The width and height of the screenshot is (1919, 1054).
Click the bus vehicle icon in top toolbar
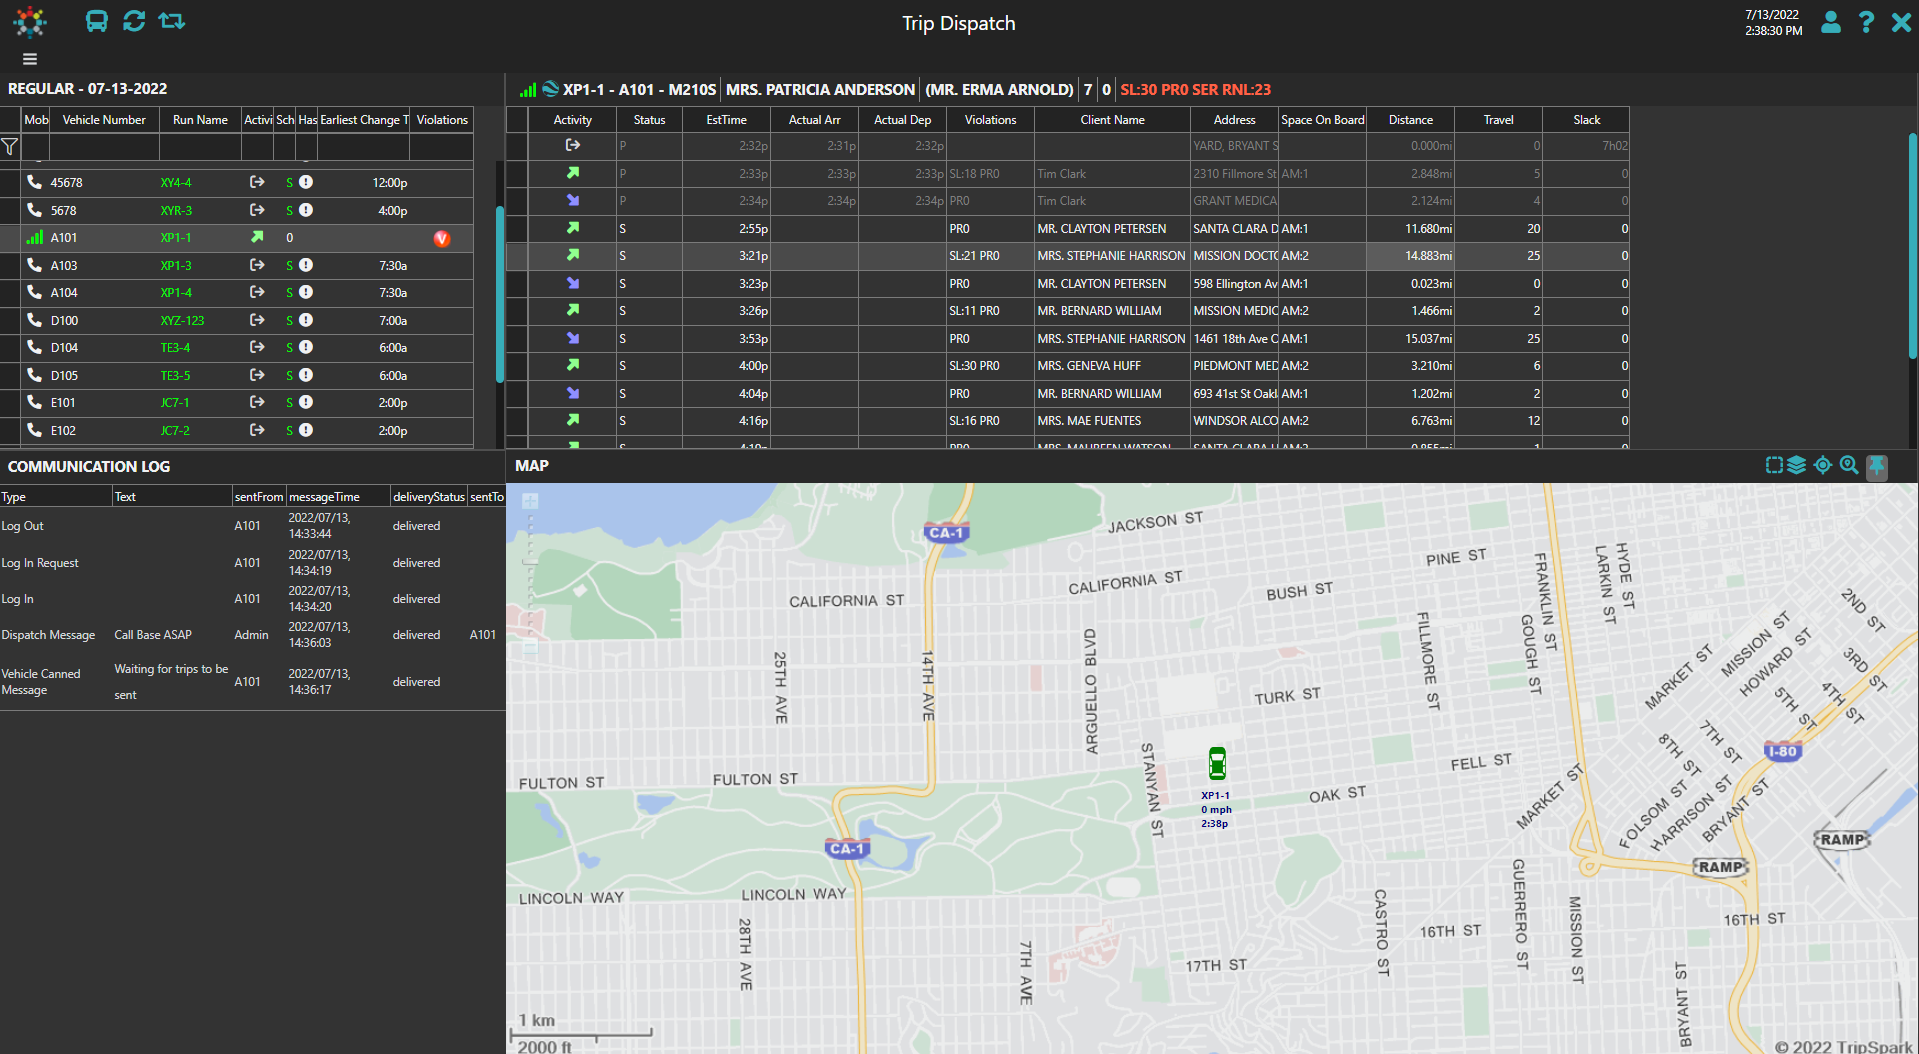point(97,21)
